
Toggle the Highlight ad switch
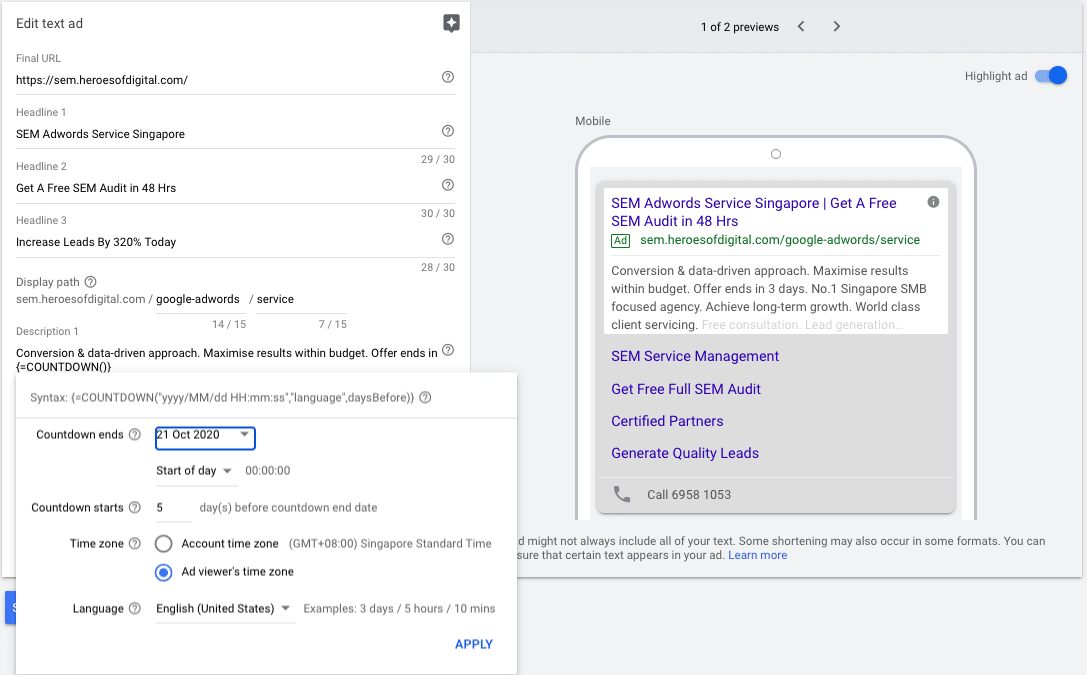[x=1051, y=76]
